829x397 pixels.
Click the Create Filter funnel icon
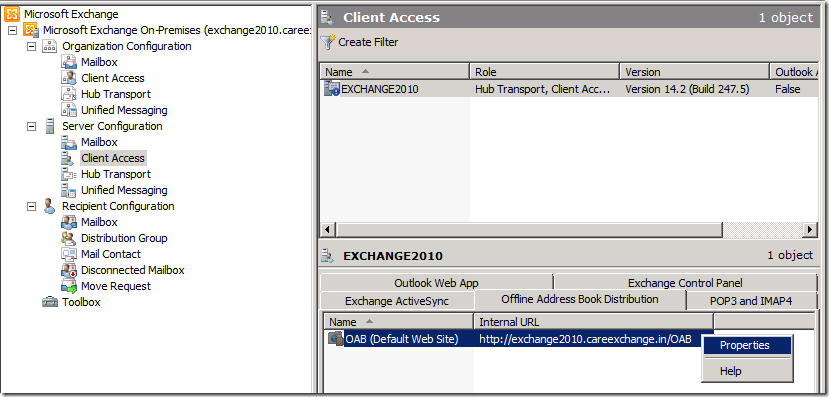(x=328, y=42)
